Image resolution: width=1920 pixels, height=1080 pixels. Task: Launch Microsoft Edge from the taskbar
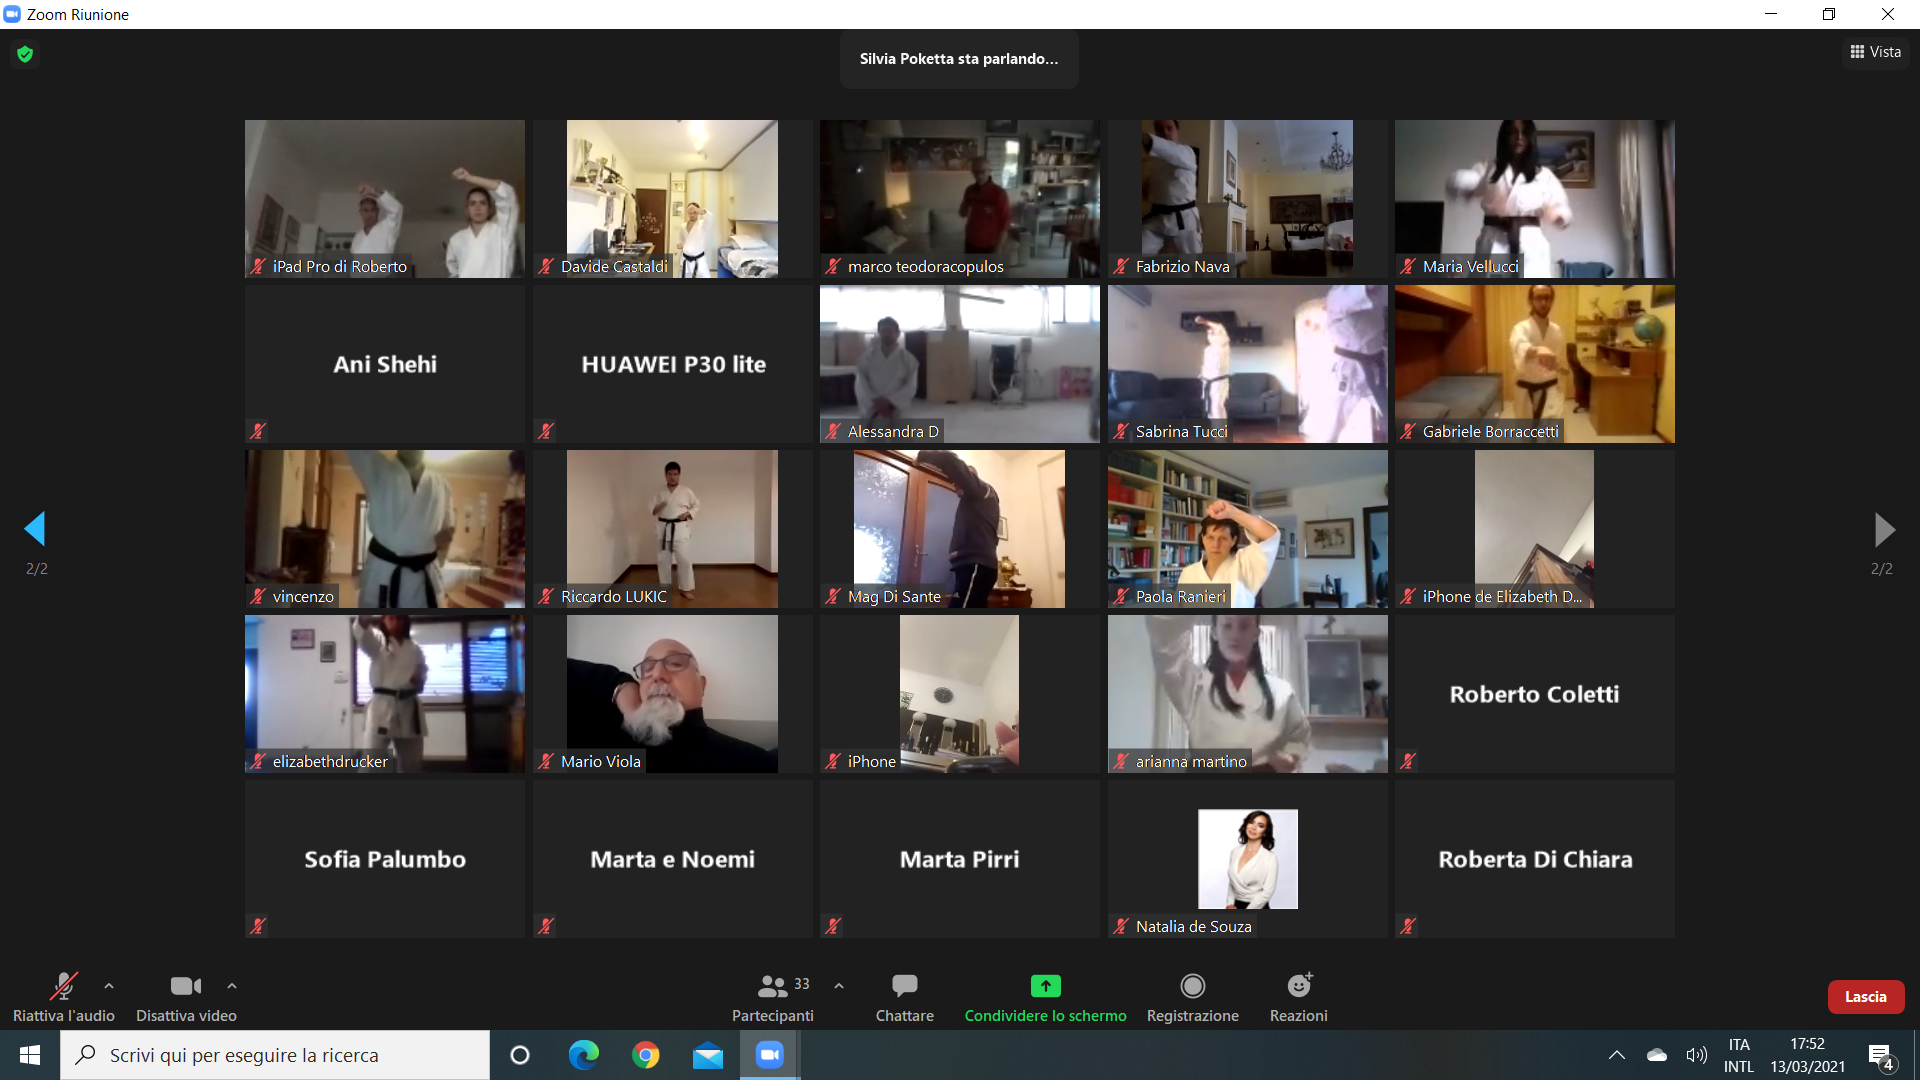click(584, 1055)
